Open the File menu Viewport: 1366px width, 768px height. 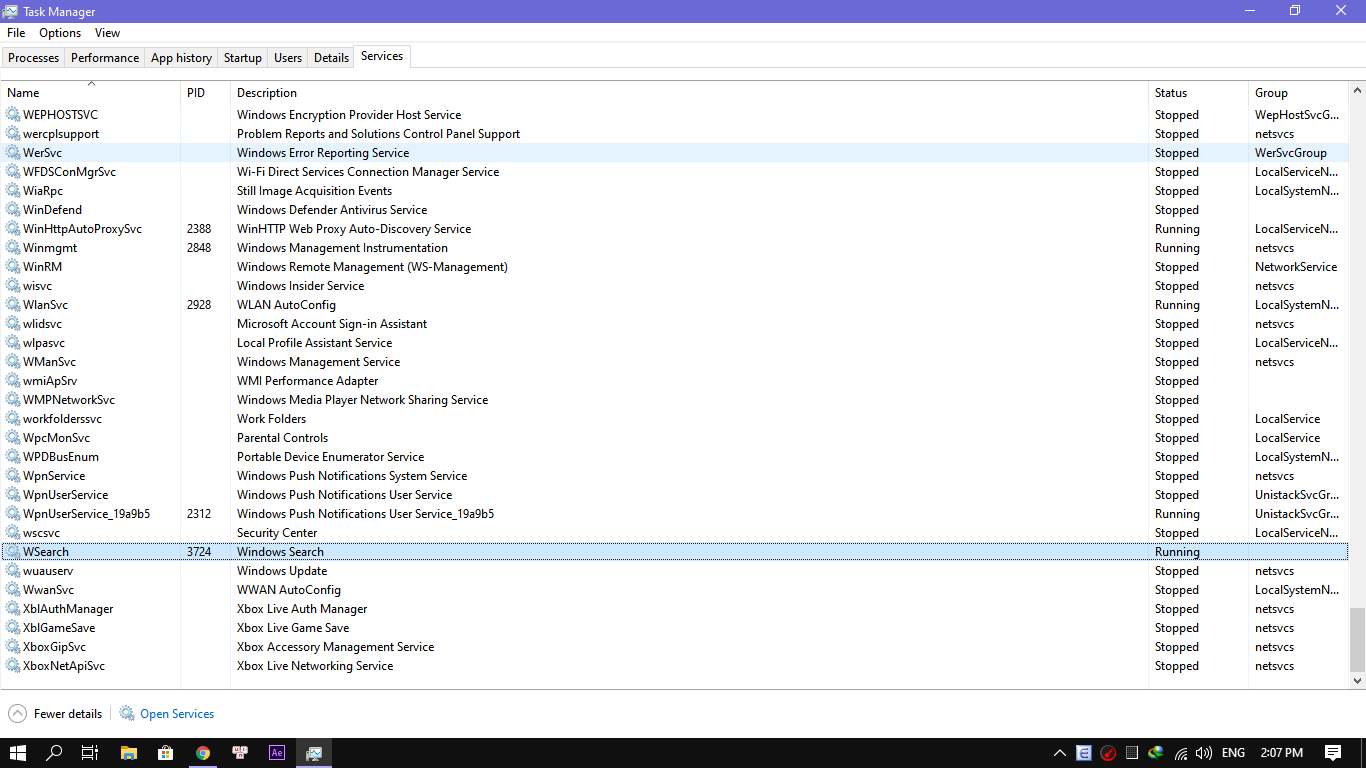pos(16,33)
